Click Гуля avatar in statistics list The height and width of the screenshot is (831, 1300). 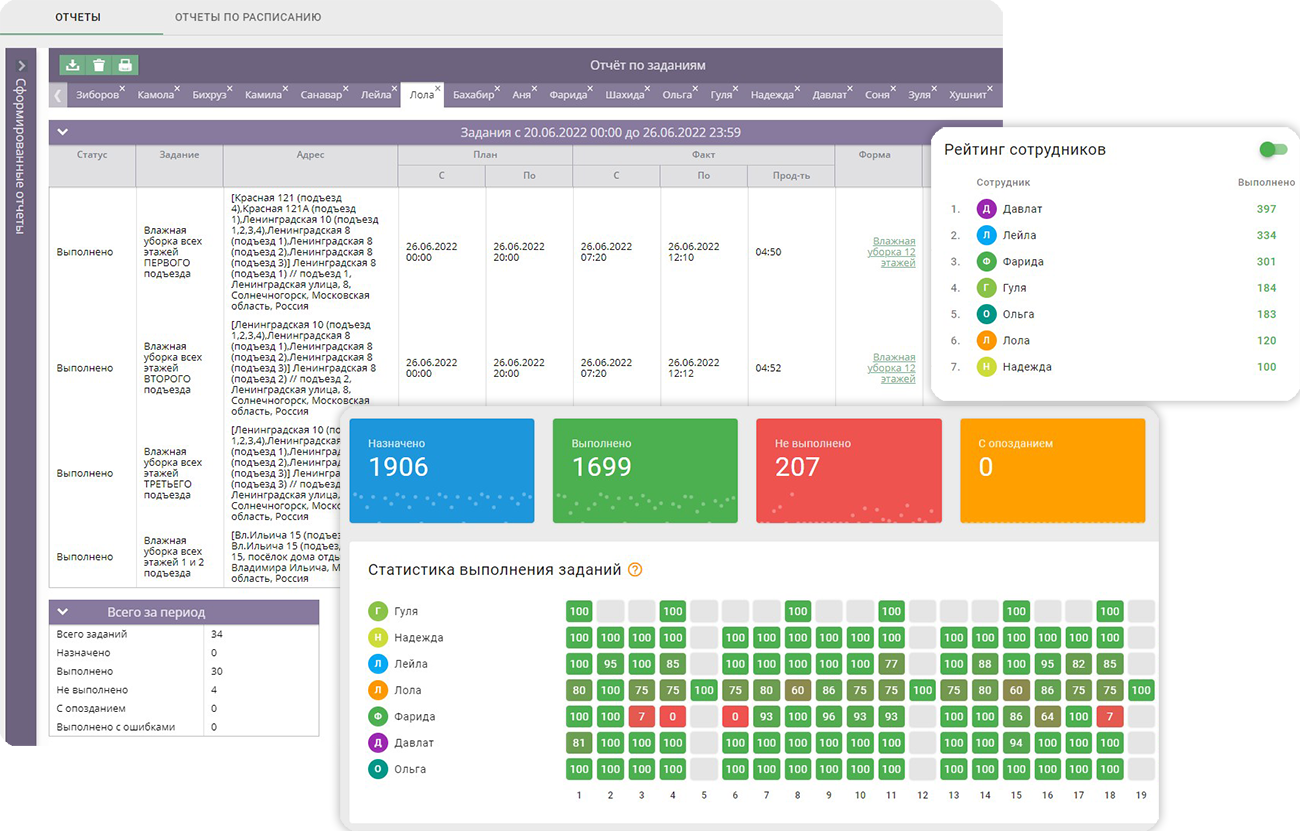[378, 611]
